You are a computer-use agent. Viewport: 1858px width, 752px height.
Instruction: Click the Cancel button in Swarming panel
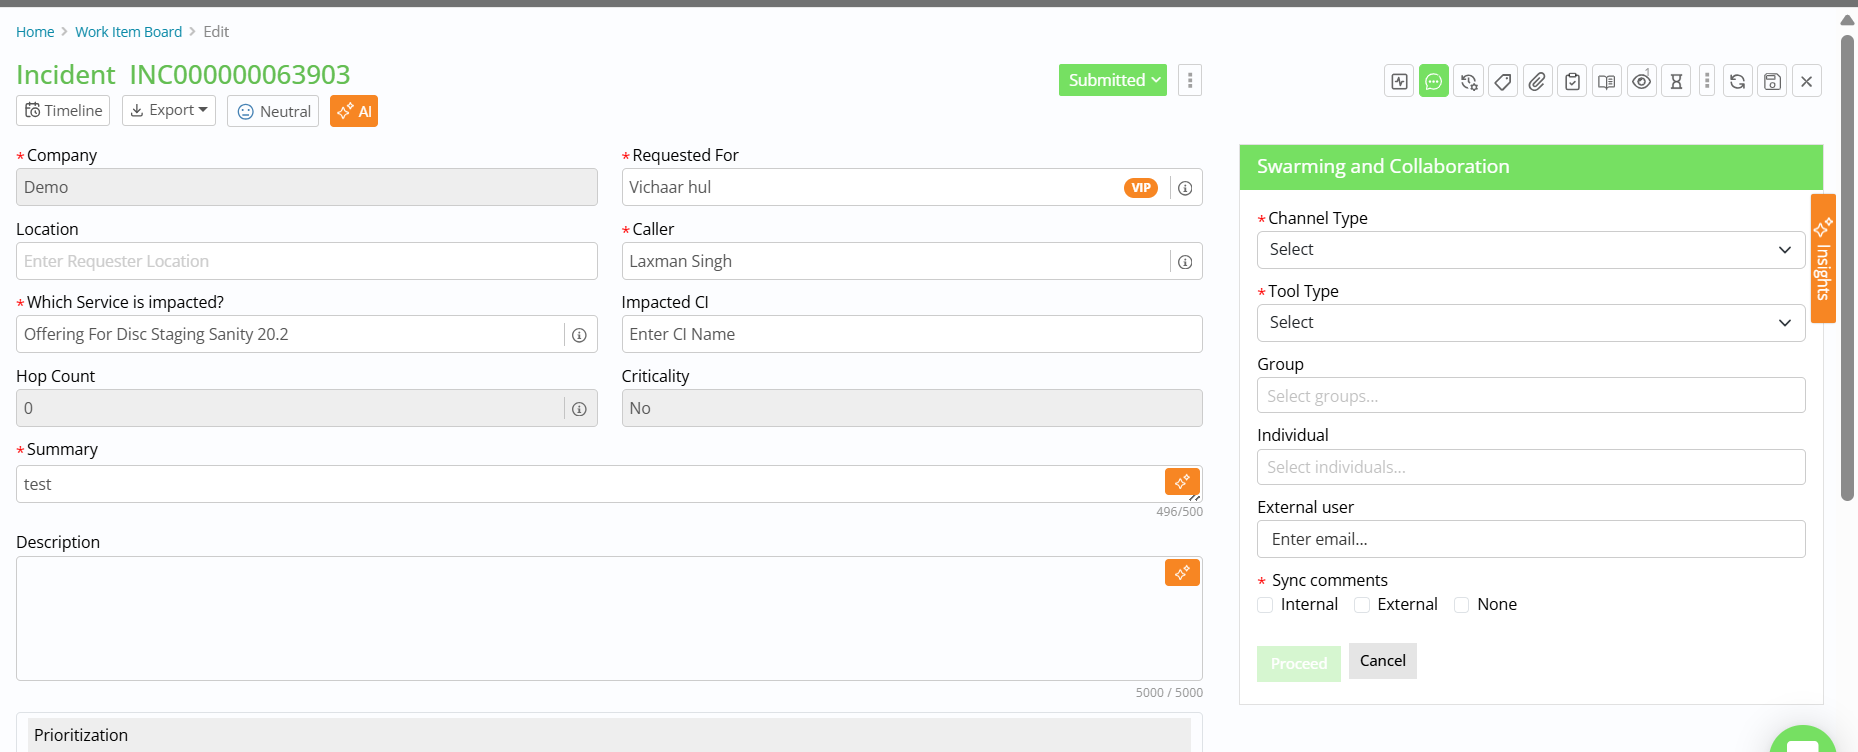point(1383,661)
